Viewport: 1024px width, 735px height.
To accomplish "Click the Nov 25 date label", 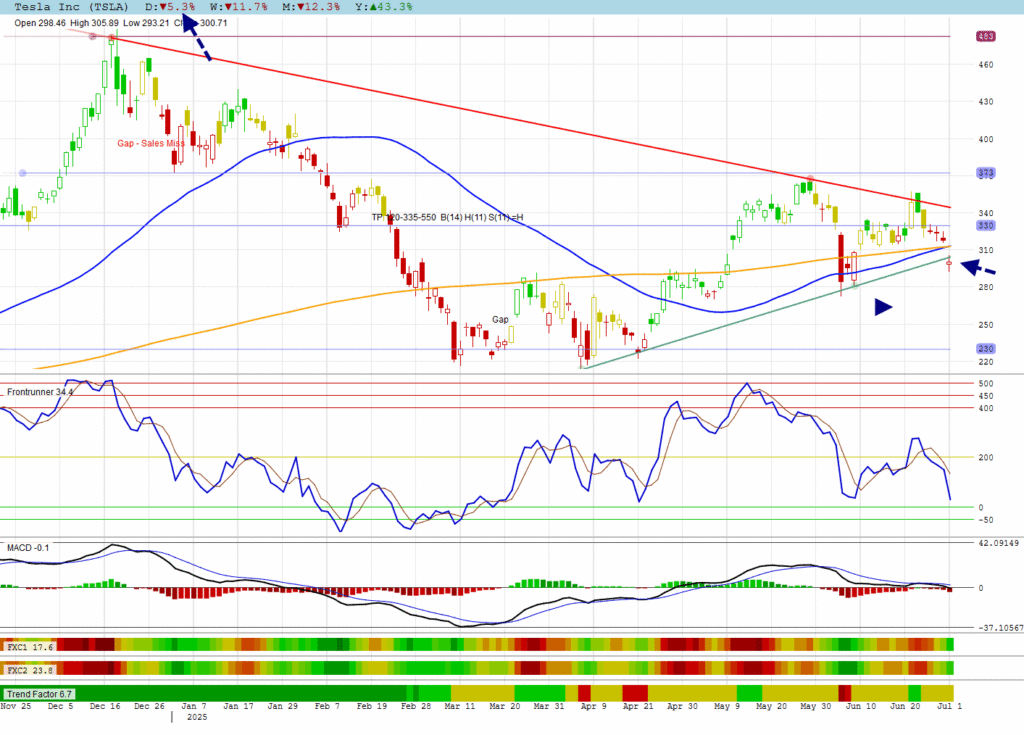I will pyautogui.click(x=16, y=706).
